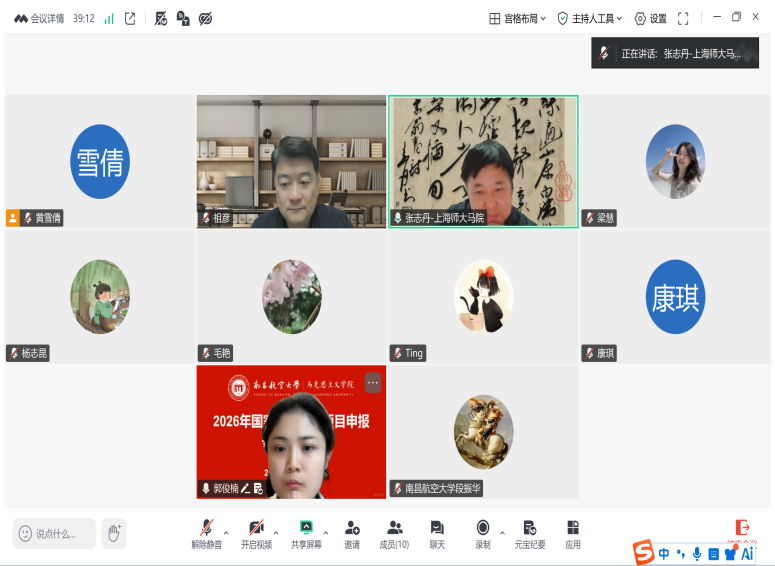Viewport: 775px width, 566px height.
Task: Select the 康琪 blue avatar
Action: (x=675, y=297)
